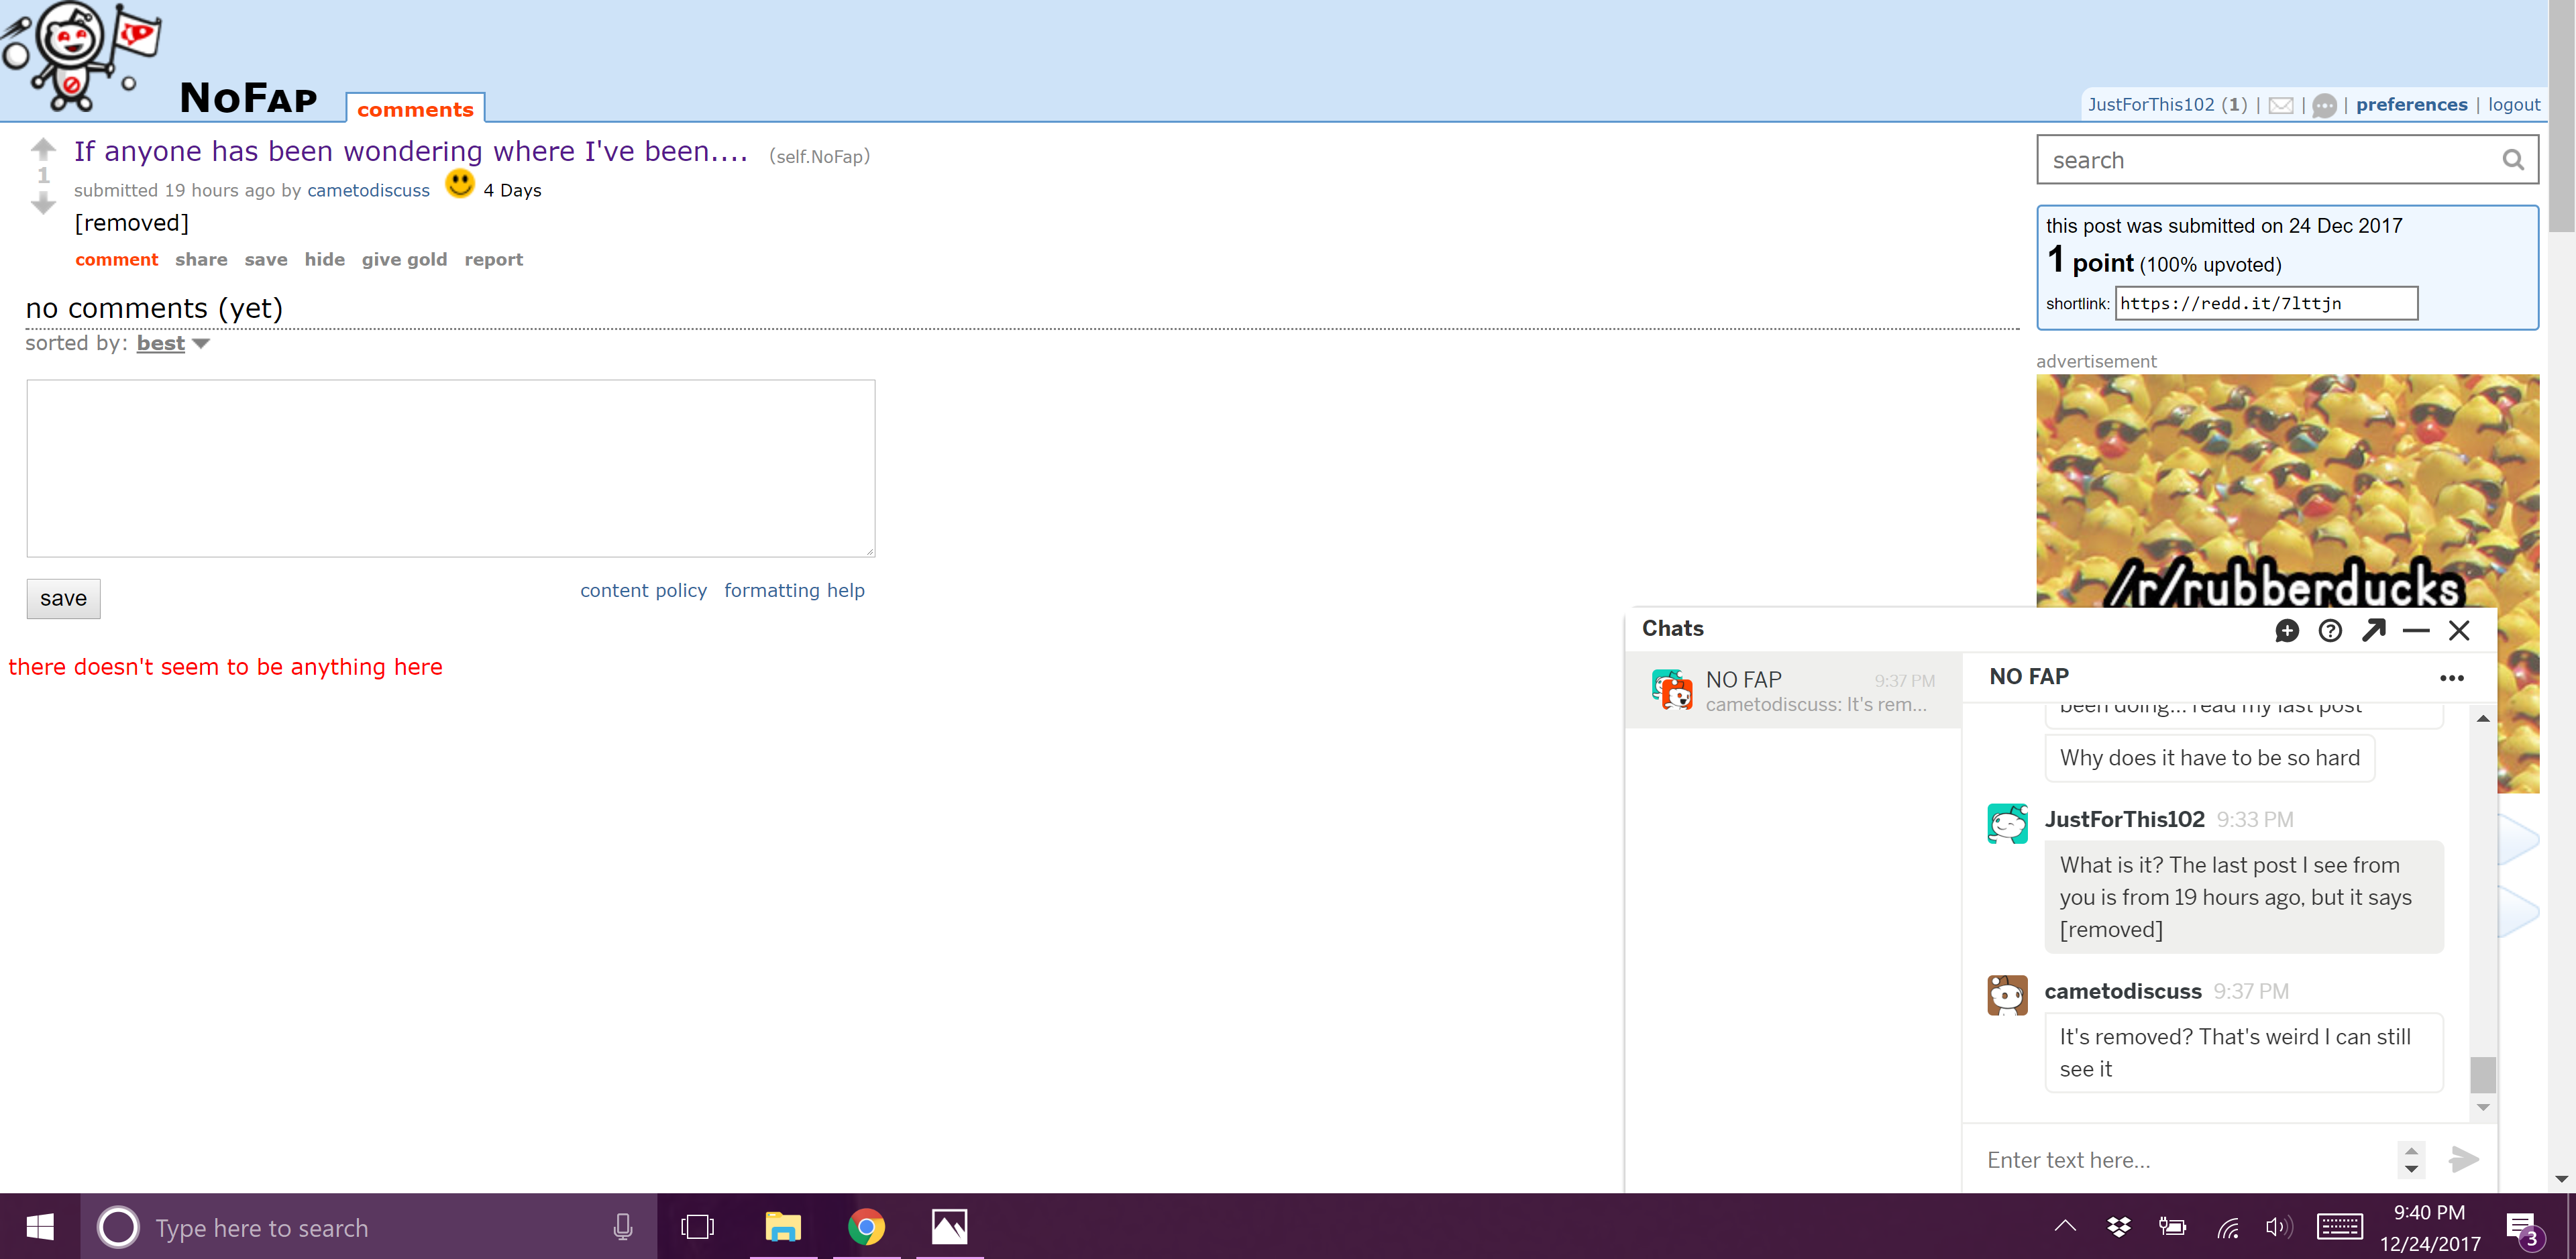The height and width of the screenshot is (1259, 2576).
Task: Click the save comment button
Action: pos(63,598)
